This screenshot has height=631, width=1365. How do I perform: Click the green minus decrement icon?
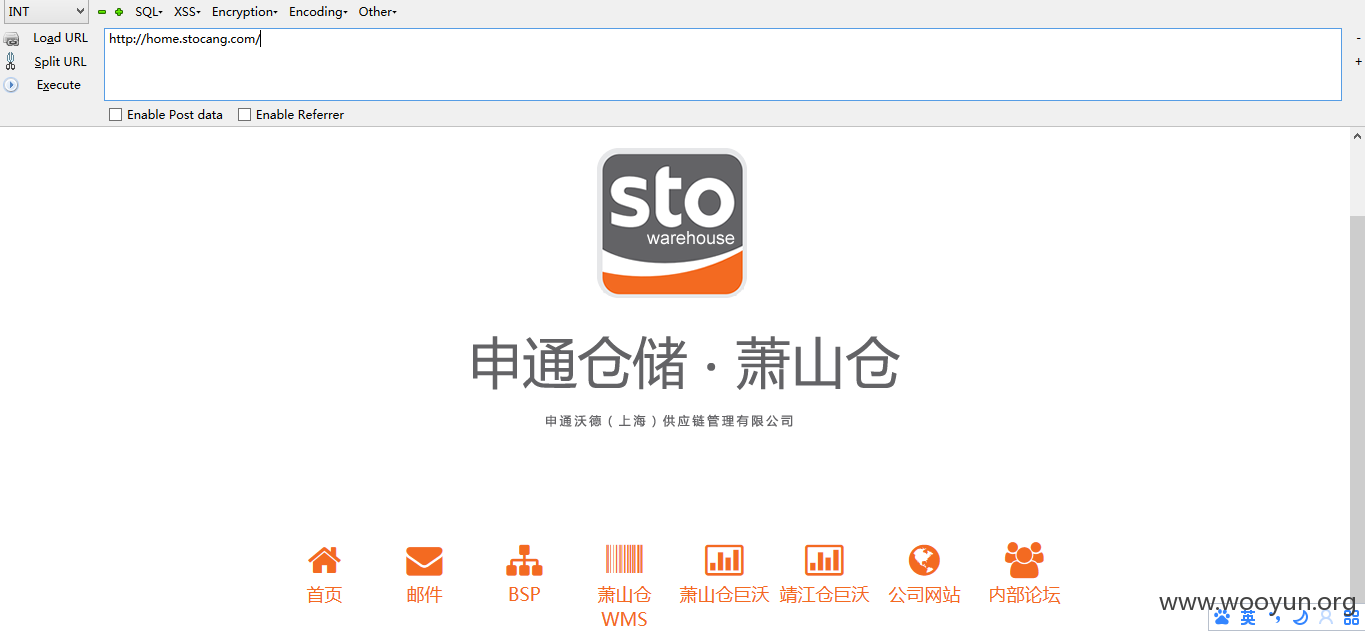pos(102,12)
